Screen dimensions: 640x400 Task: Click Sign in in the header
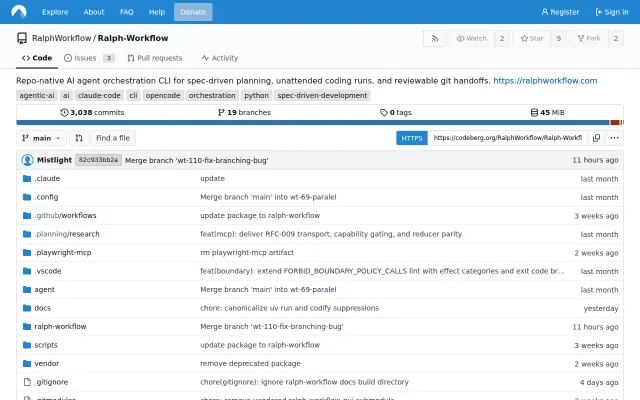pyautogui.click(x=612, y=12)
